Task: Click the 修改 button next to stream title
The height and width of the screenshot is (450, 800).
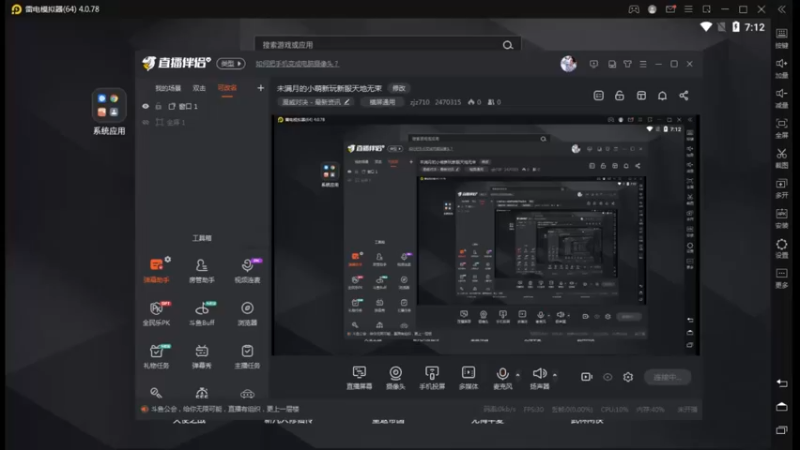Action: [399, 88]
